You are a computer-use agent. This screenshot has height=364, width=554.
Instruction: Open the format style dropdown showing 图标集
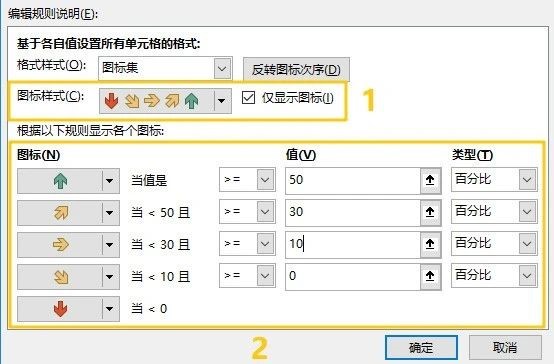tap(165, 68)
